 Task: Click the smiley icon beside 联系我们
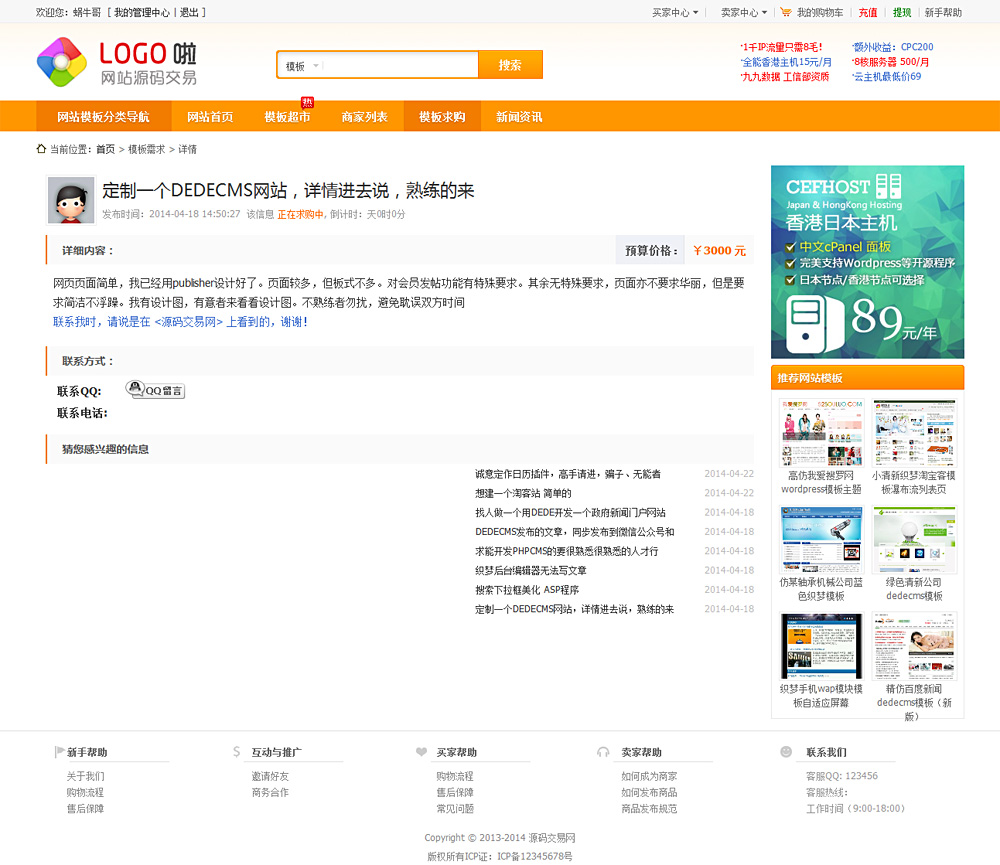786,752
